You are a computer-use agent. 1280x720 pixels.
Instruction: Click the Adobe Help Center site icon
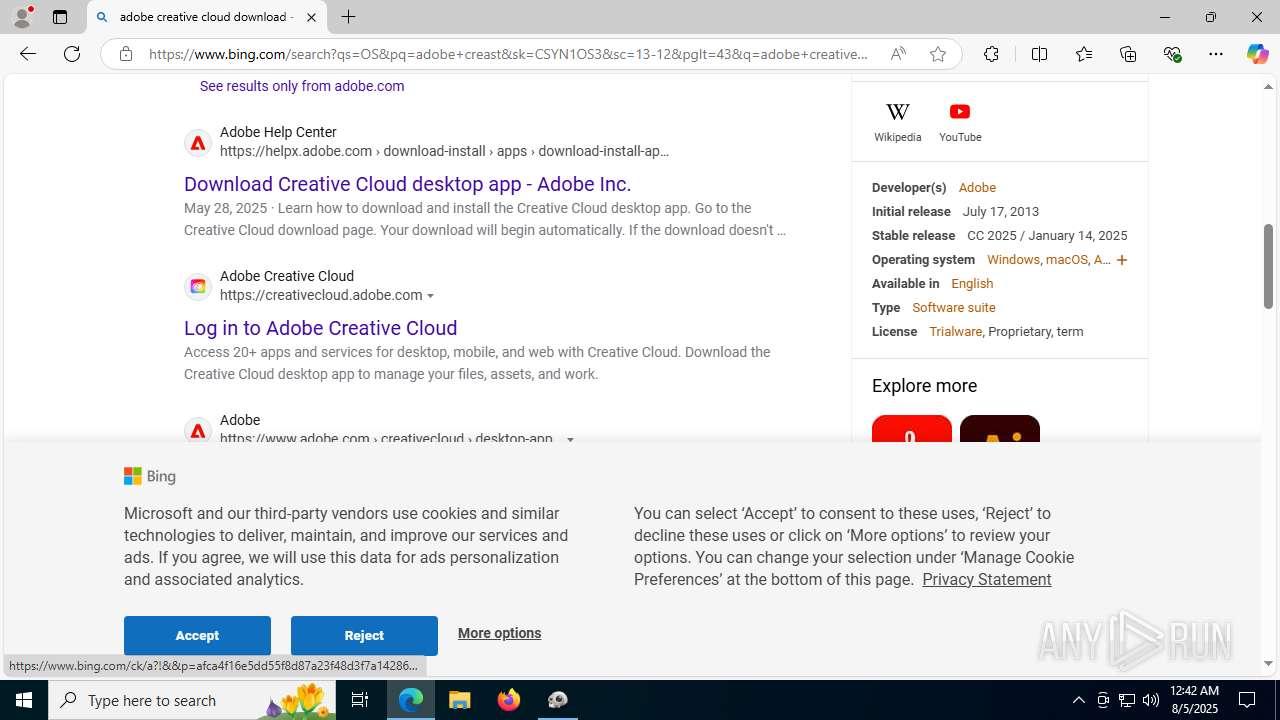(x=198, y=143)
